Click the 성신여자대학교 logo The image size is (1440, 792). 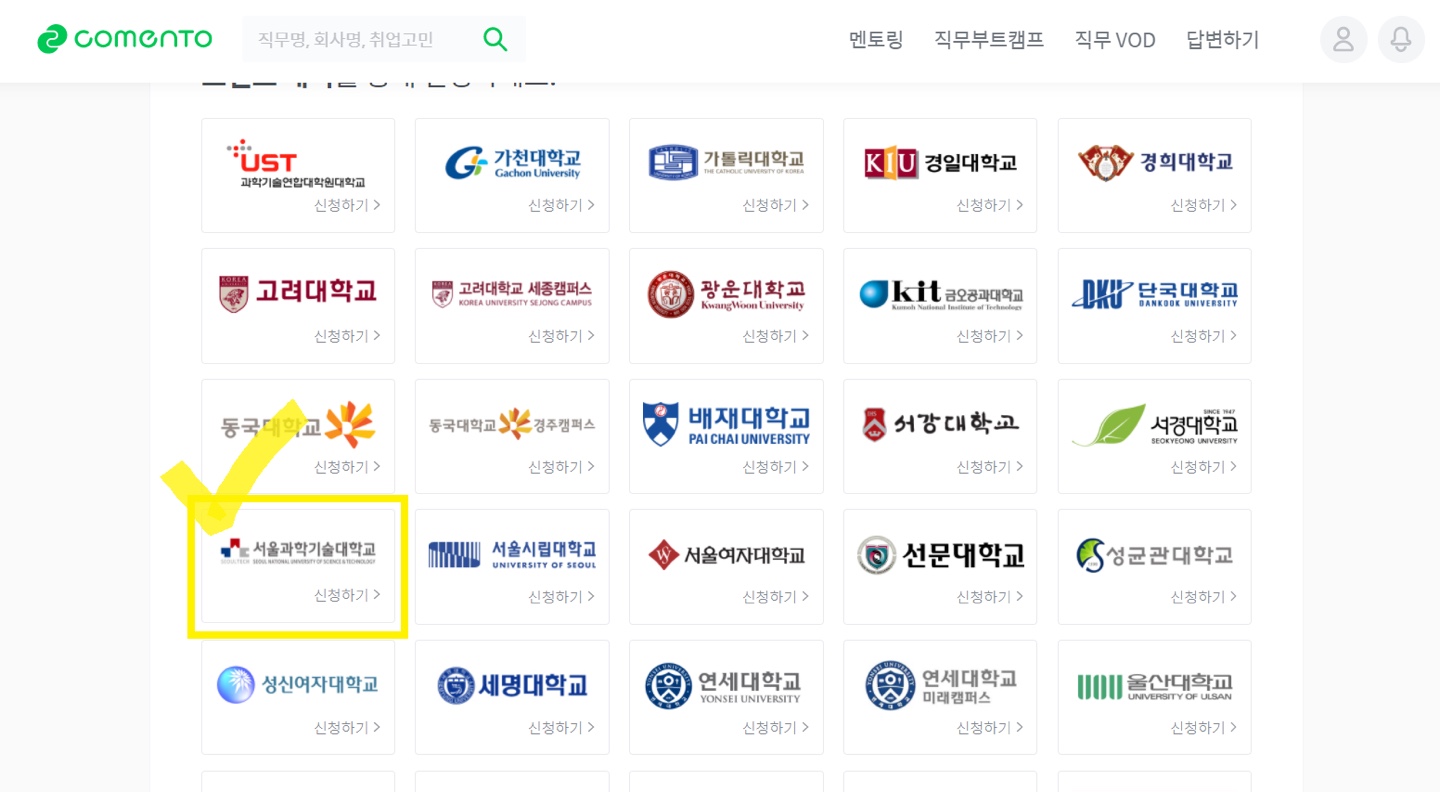coord(298,685)
